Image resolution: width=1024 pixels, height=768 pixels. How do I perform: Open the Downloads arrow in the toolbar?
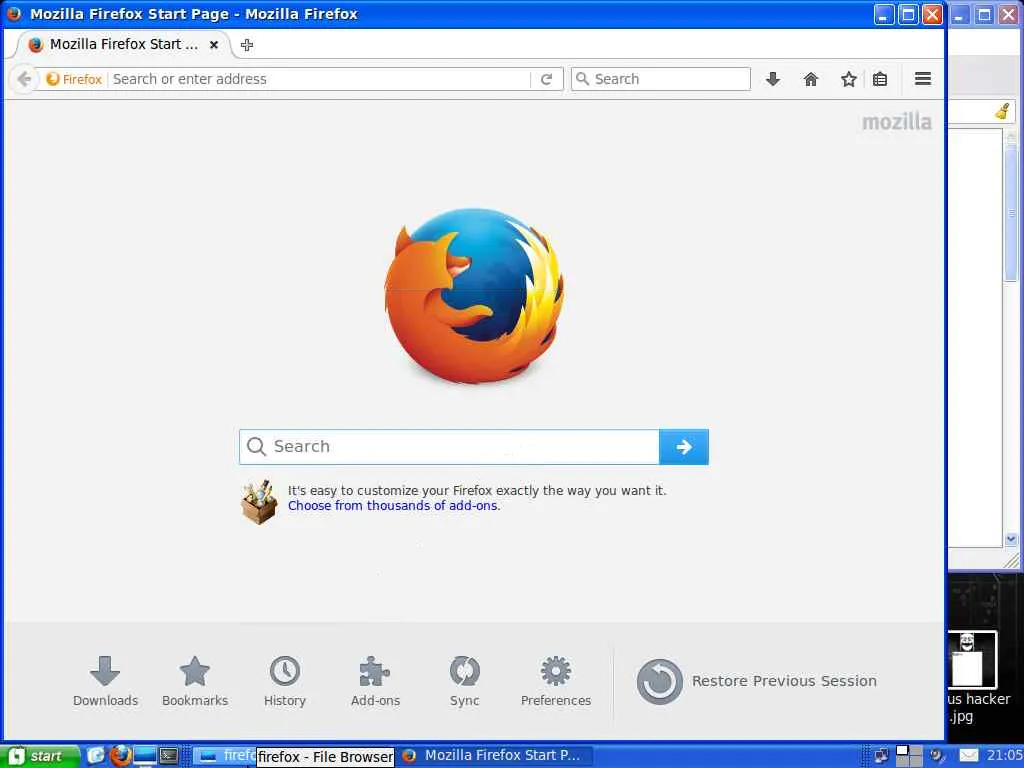[773, 80]
